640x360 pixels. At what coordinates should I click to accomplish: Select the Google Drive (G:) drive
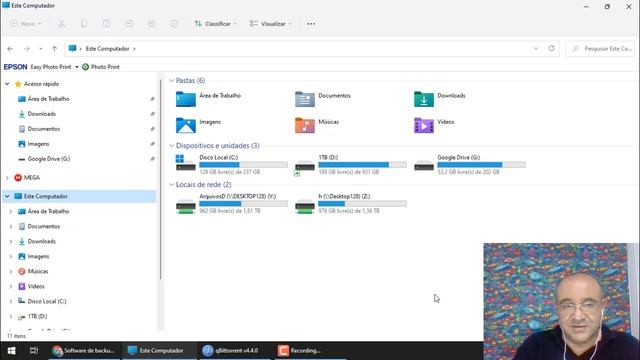click(470, 164)
